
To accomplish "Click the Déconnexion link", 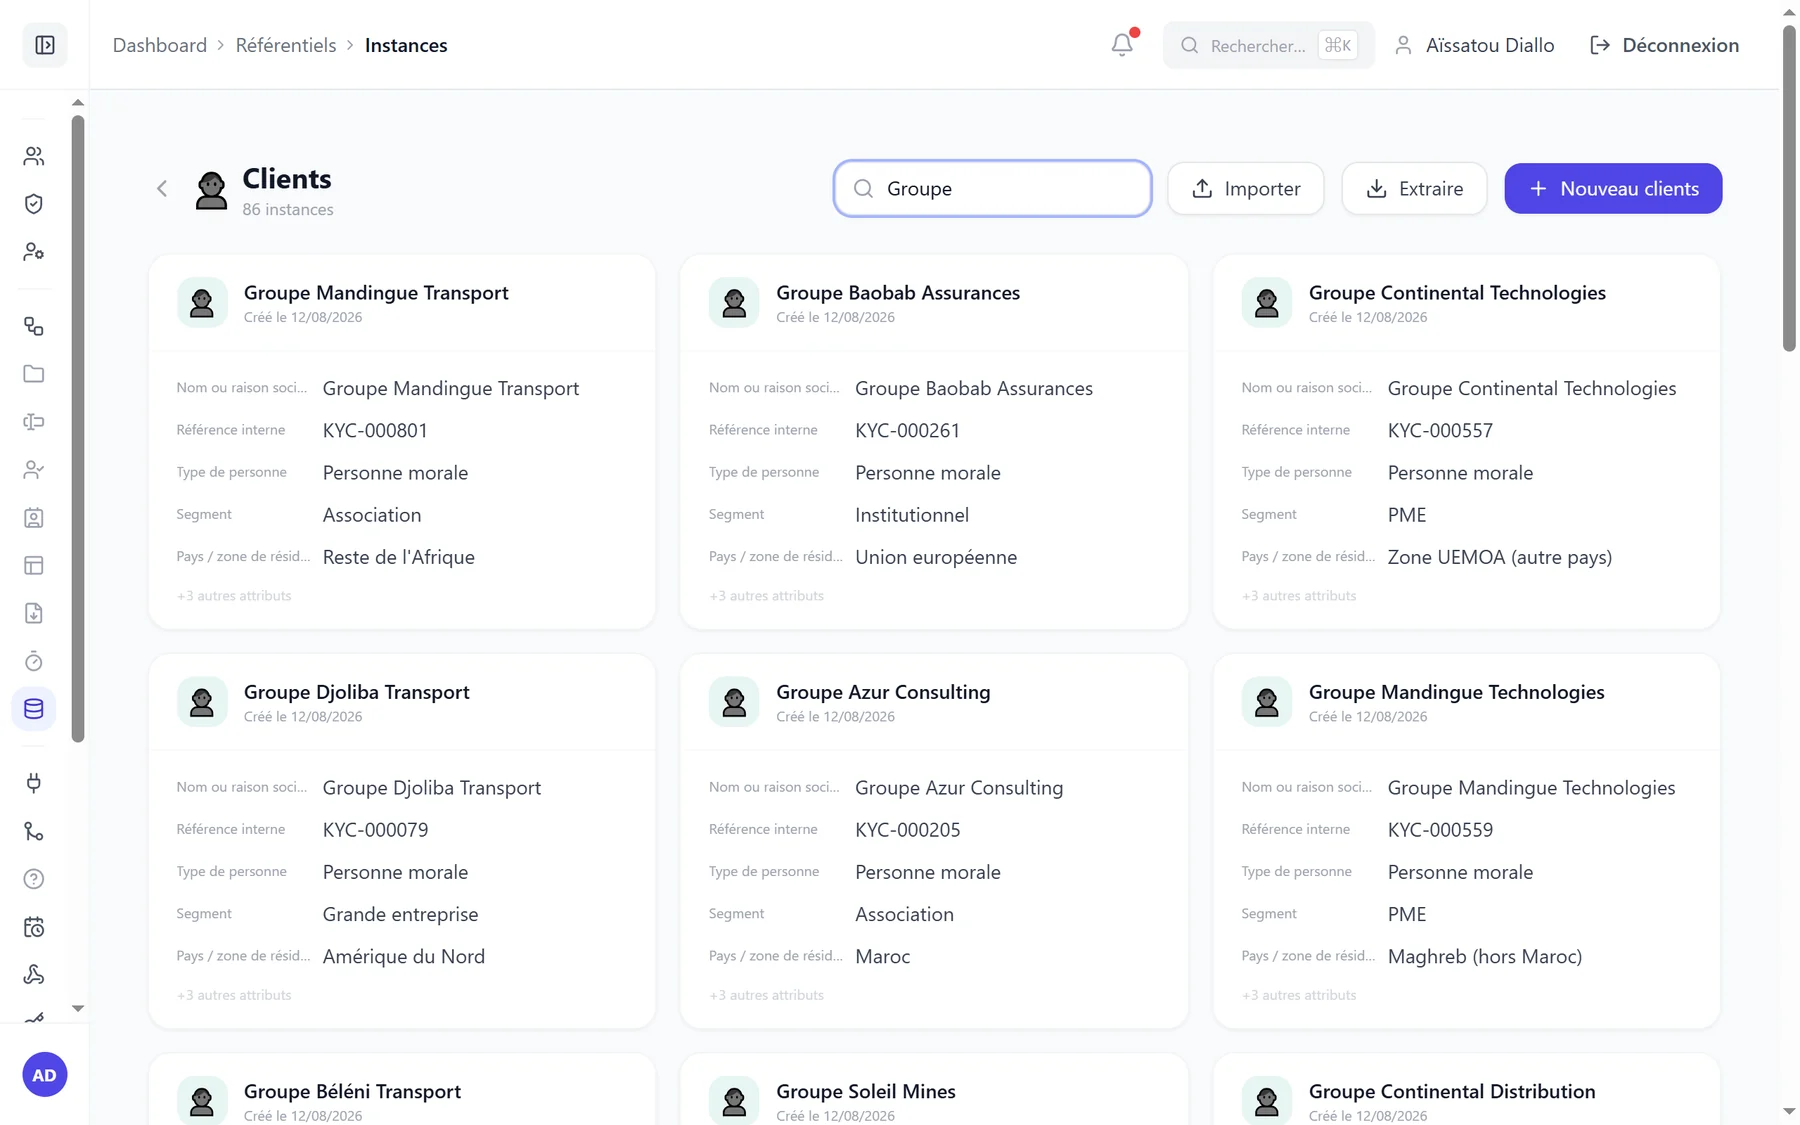I will click(1665, 45).
